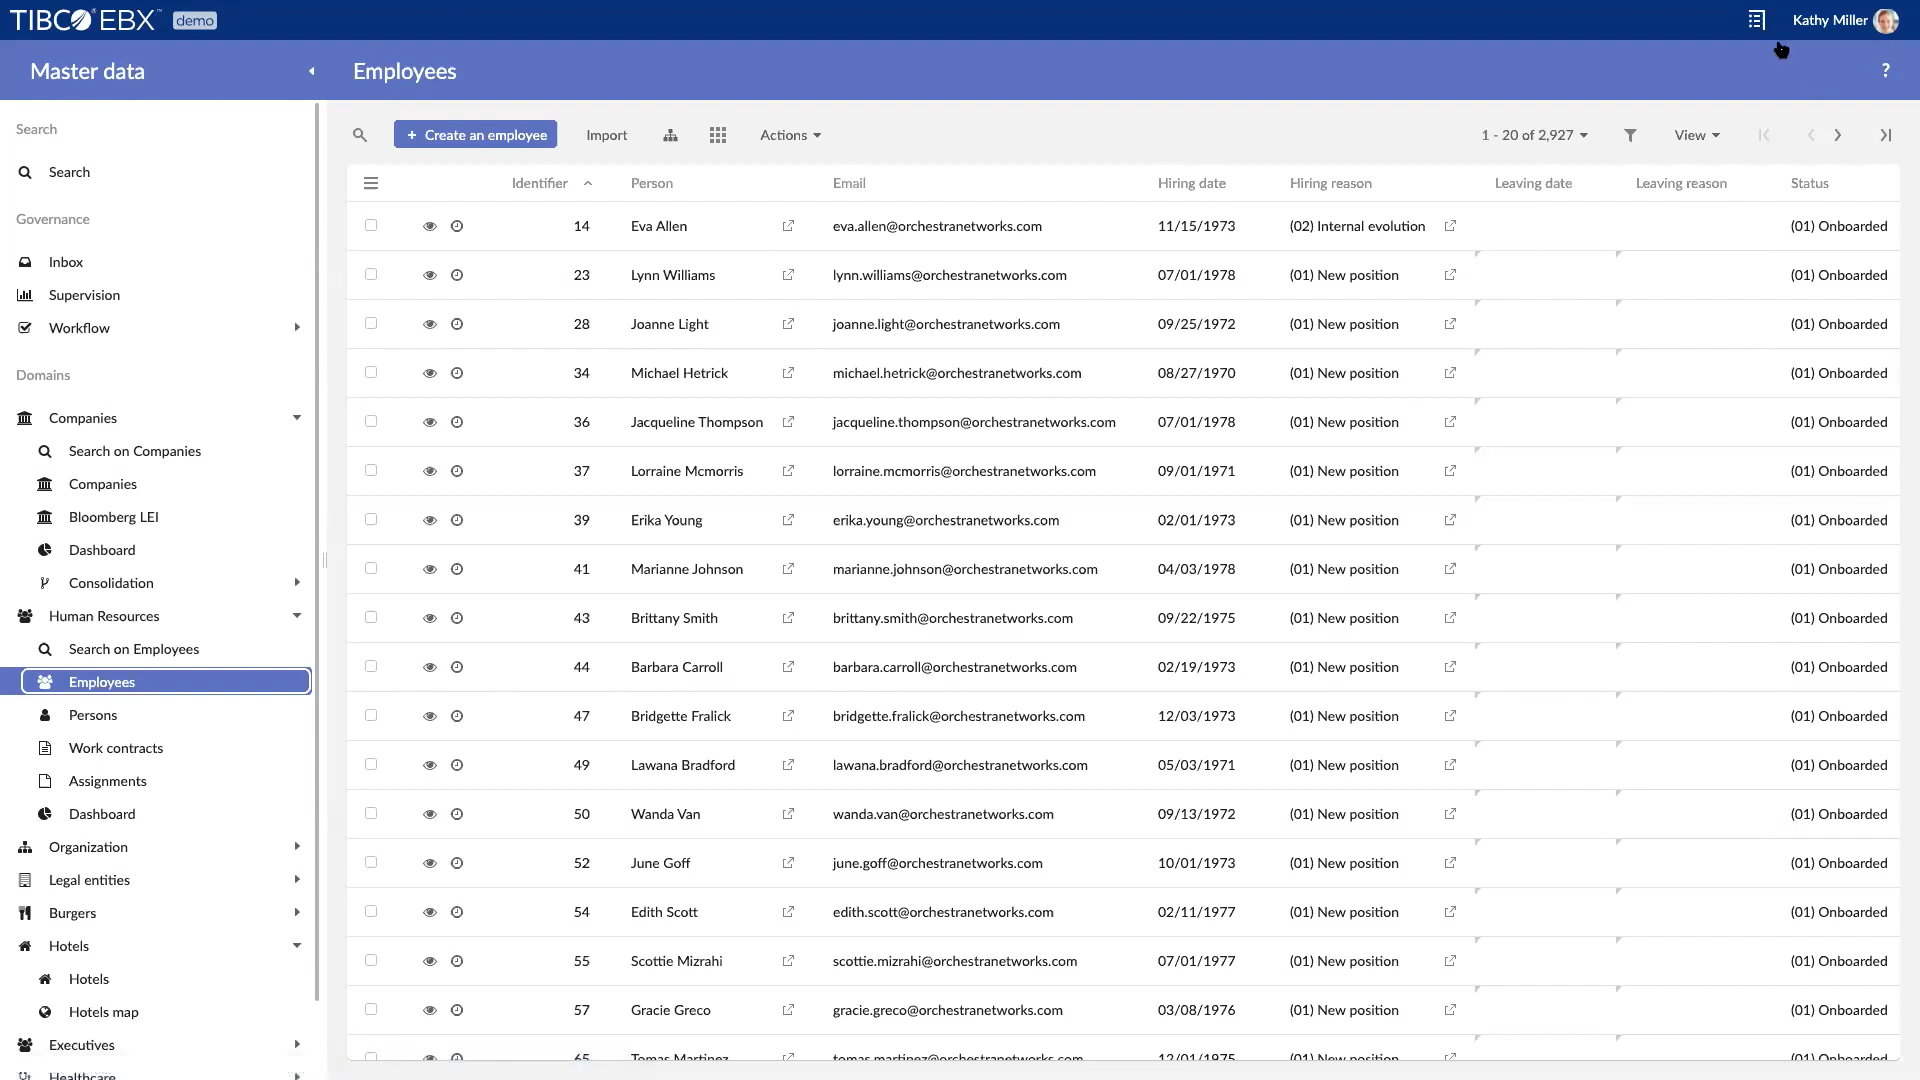View record eye icon for Jacqueline Thompson
Viewport: 1920px width, 1080px height.
click(x=430, y=422)
